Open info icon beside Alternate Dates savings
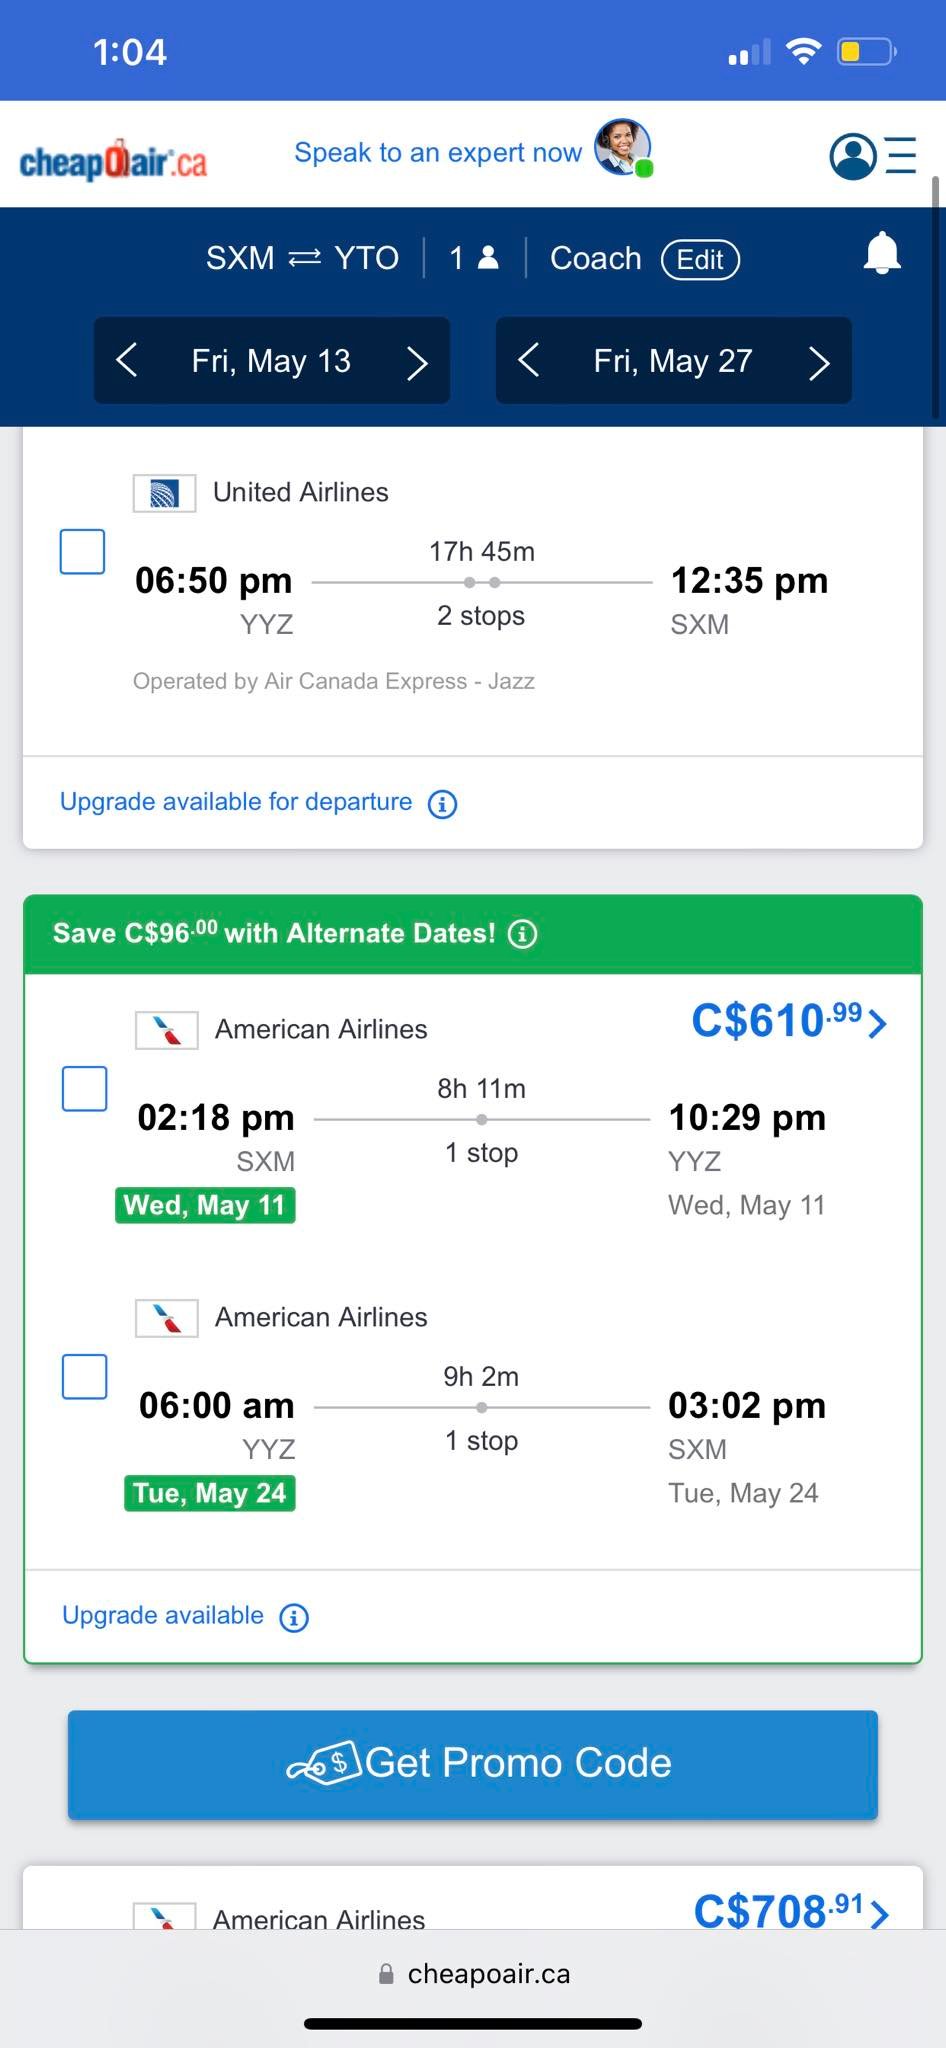 tap(523, 934)
